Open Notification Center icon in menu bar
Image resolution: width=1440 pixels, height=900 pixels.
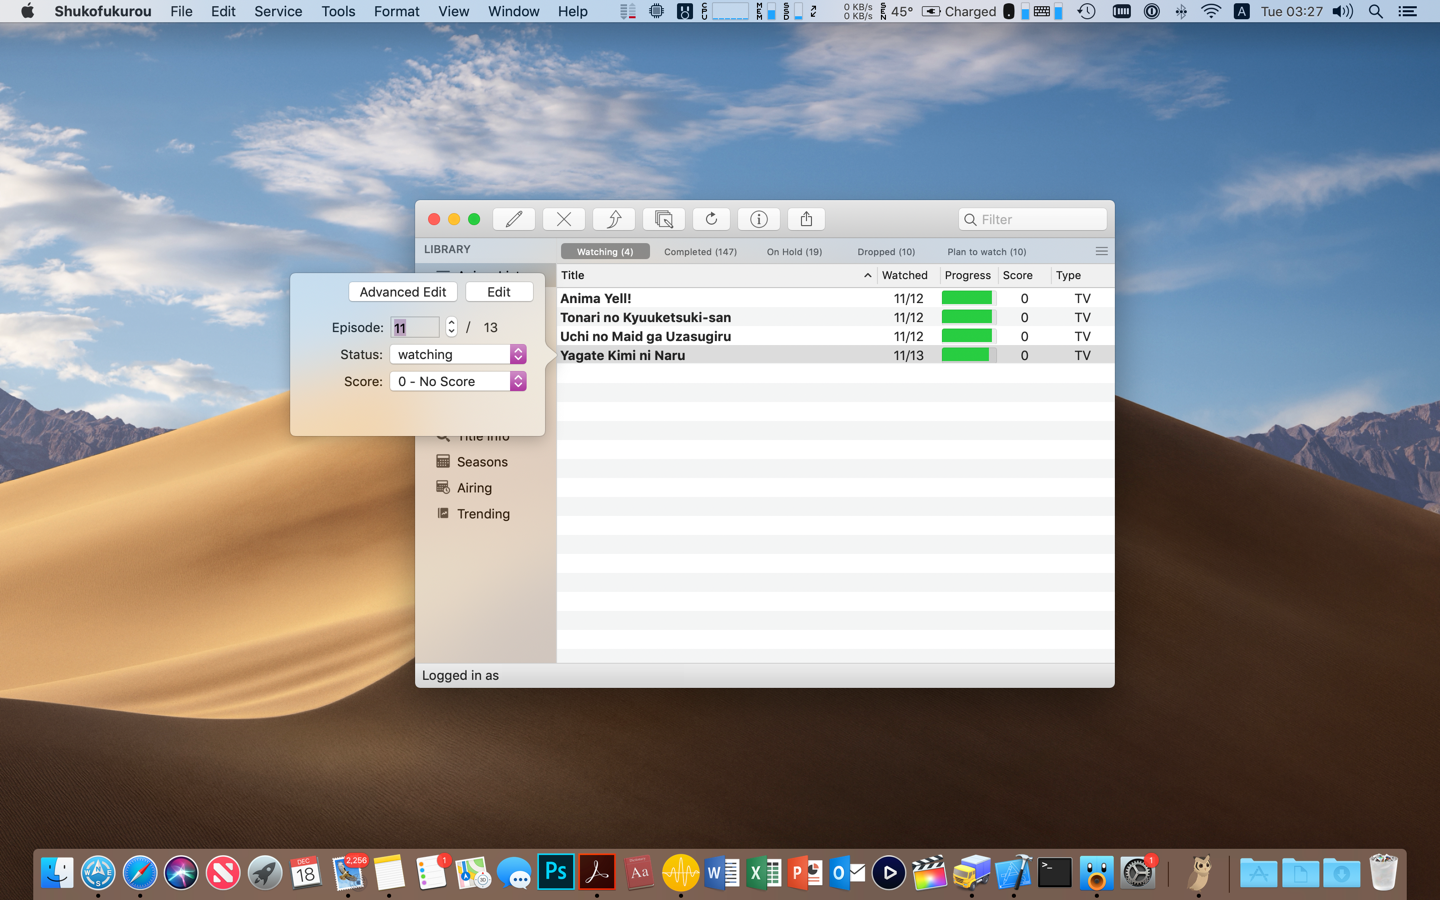(x=1407, y=11)
